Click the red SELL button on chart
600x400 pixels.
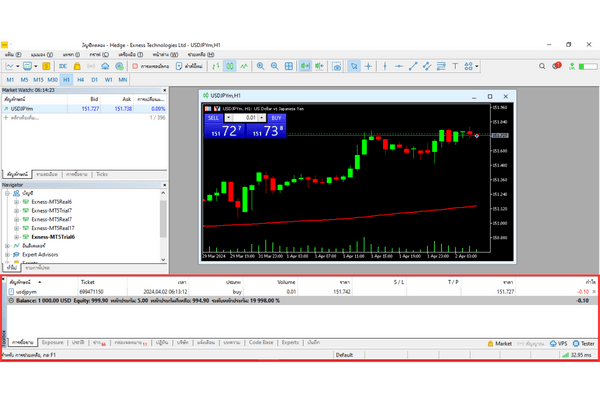(x=213, y=117)
